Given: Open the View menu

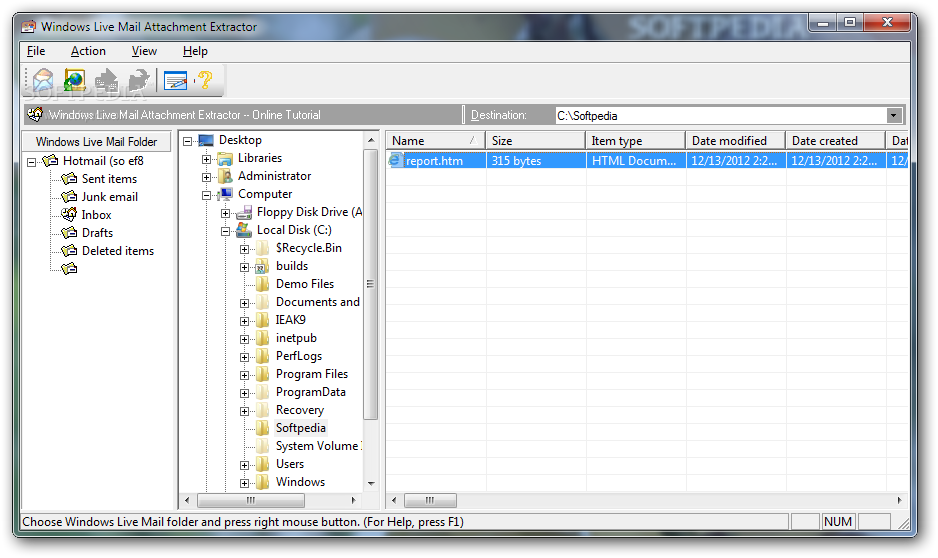Looking at the screenshot, I should tap(144, 51).
